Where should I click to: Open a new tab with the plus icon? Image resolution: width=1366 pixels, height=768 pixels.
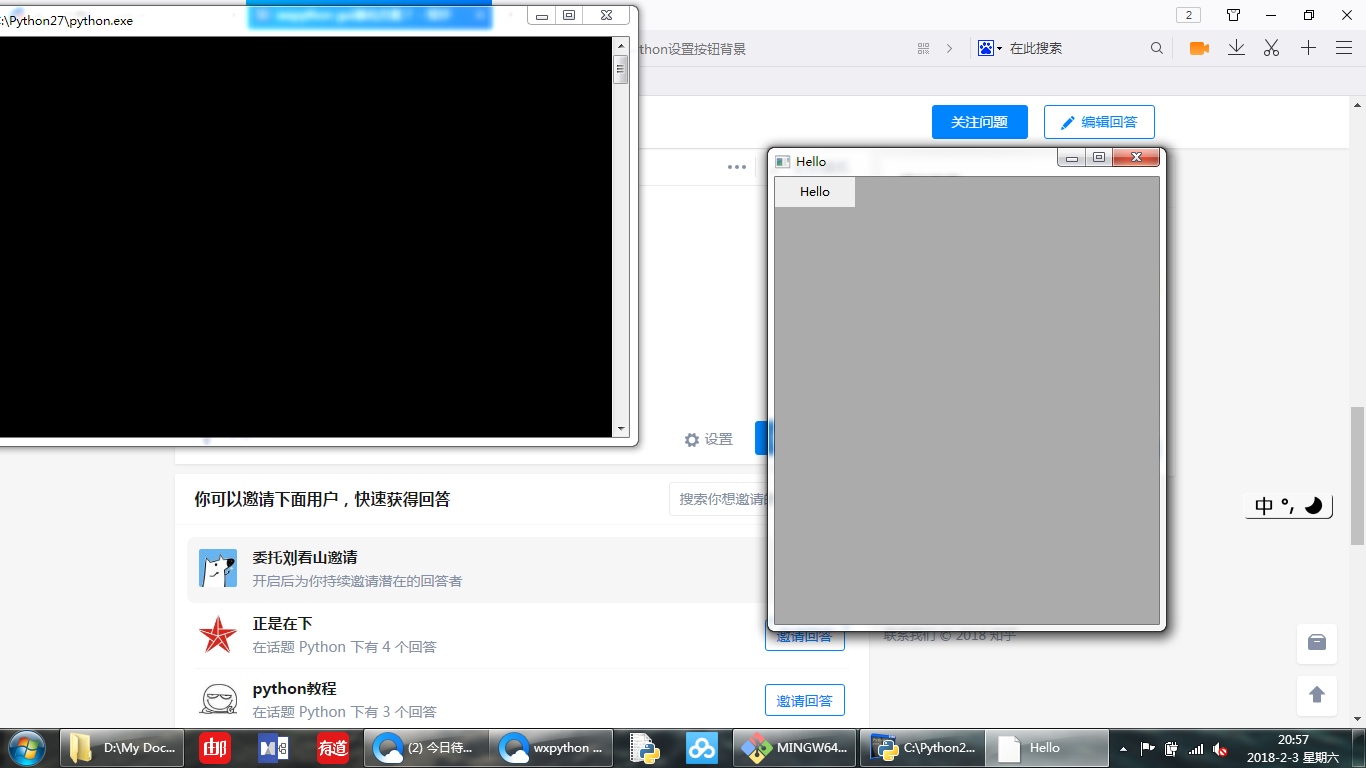1308,47
